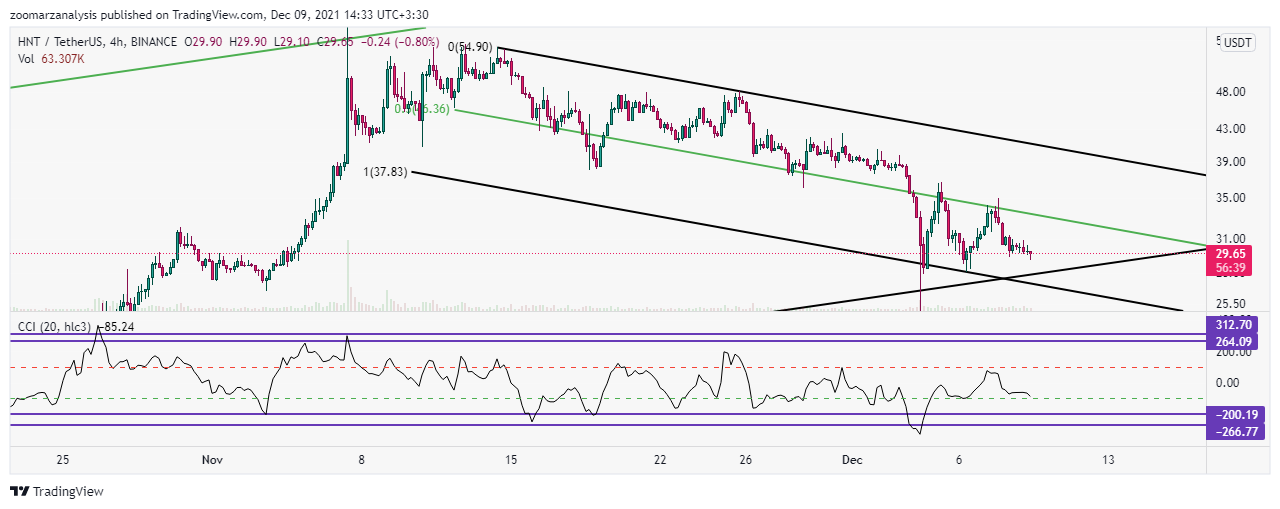Click the price axis value 35.00
This screenshot has width=1280, height=509.
[x=1229, y=198]
